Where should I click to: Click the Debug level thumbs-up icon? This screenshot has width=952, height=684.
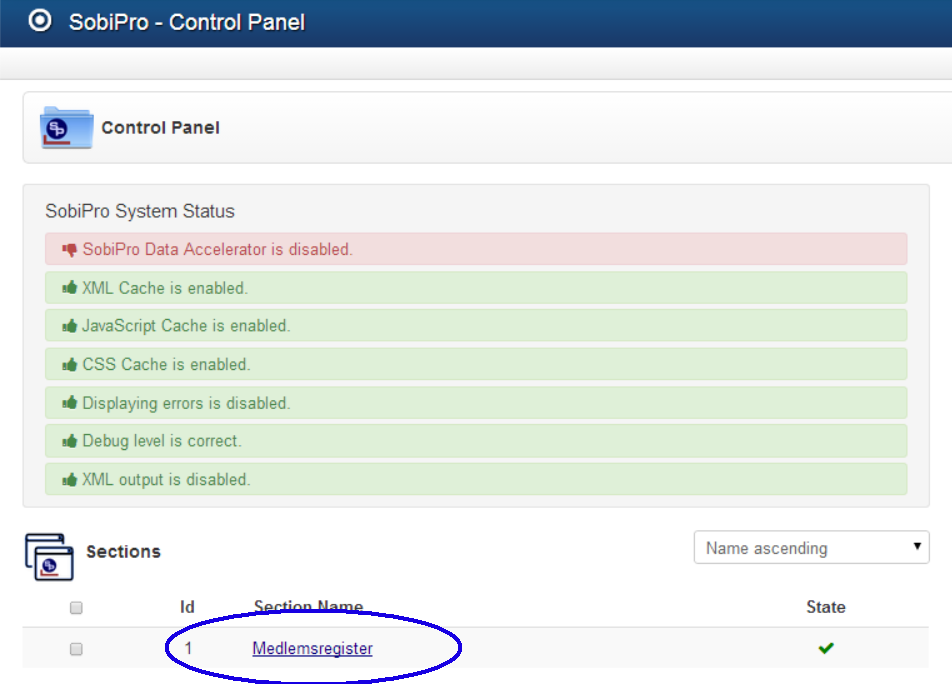coord(70,441)
